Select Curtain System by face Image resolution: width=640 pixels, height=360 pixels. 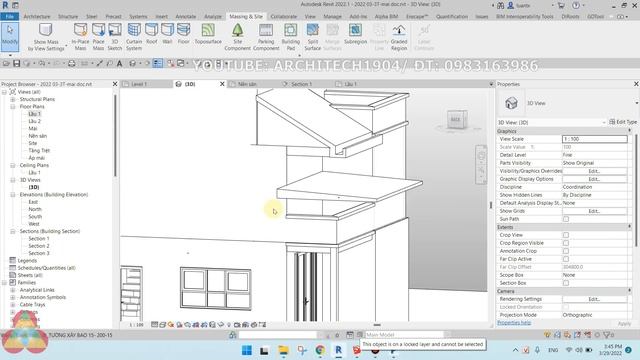click(134, 37)
